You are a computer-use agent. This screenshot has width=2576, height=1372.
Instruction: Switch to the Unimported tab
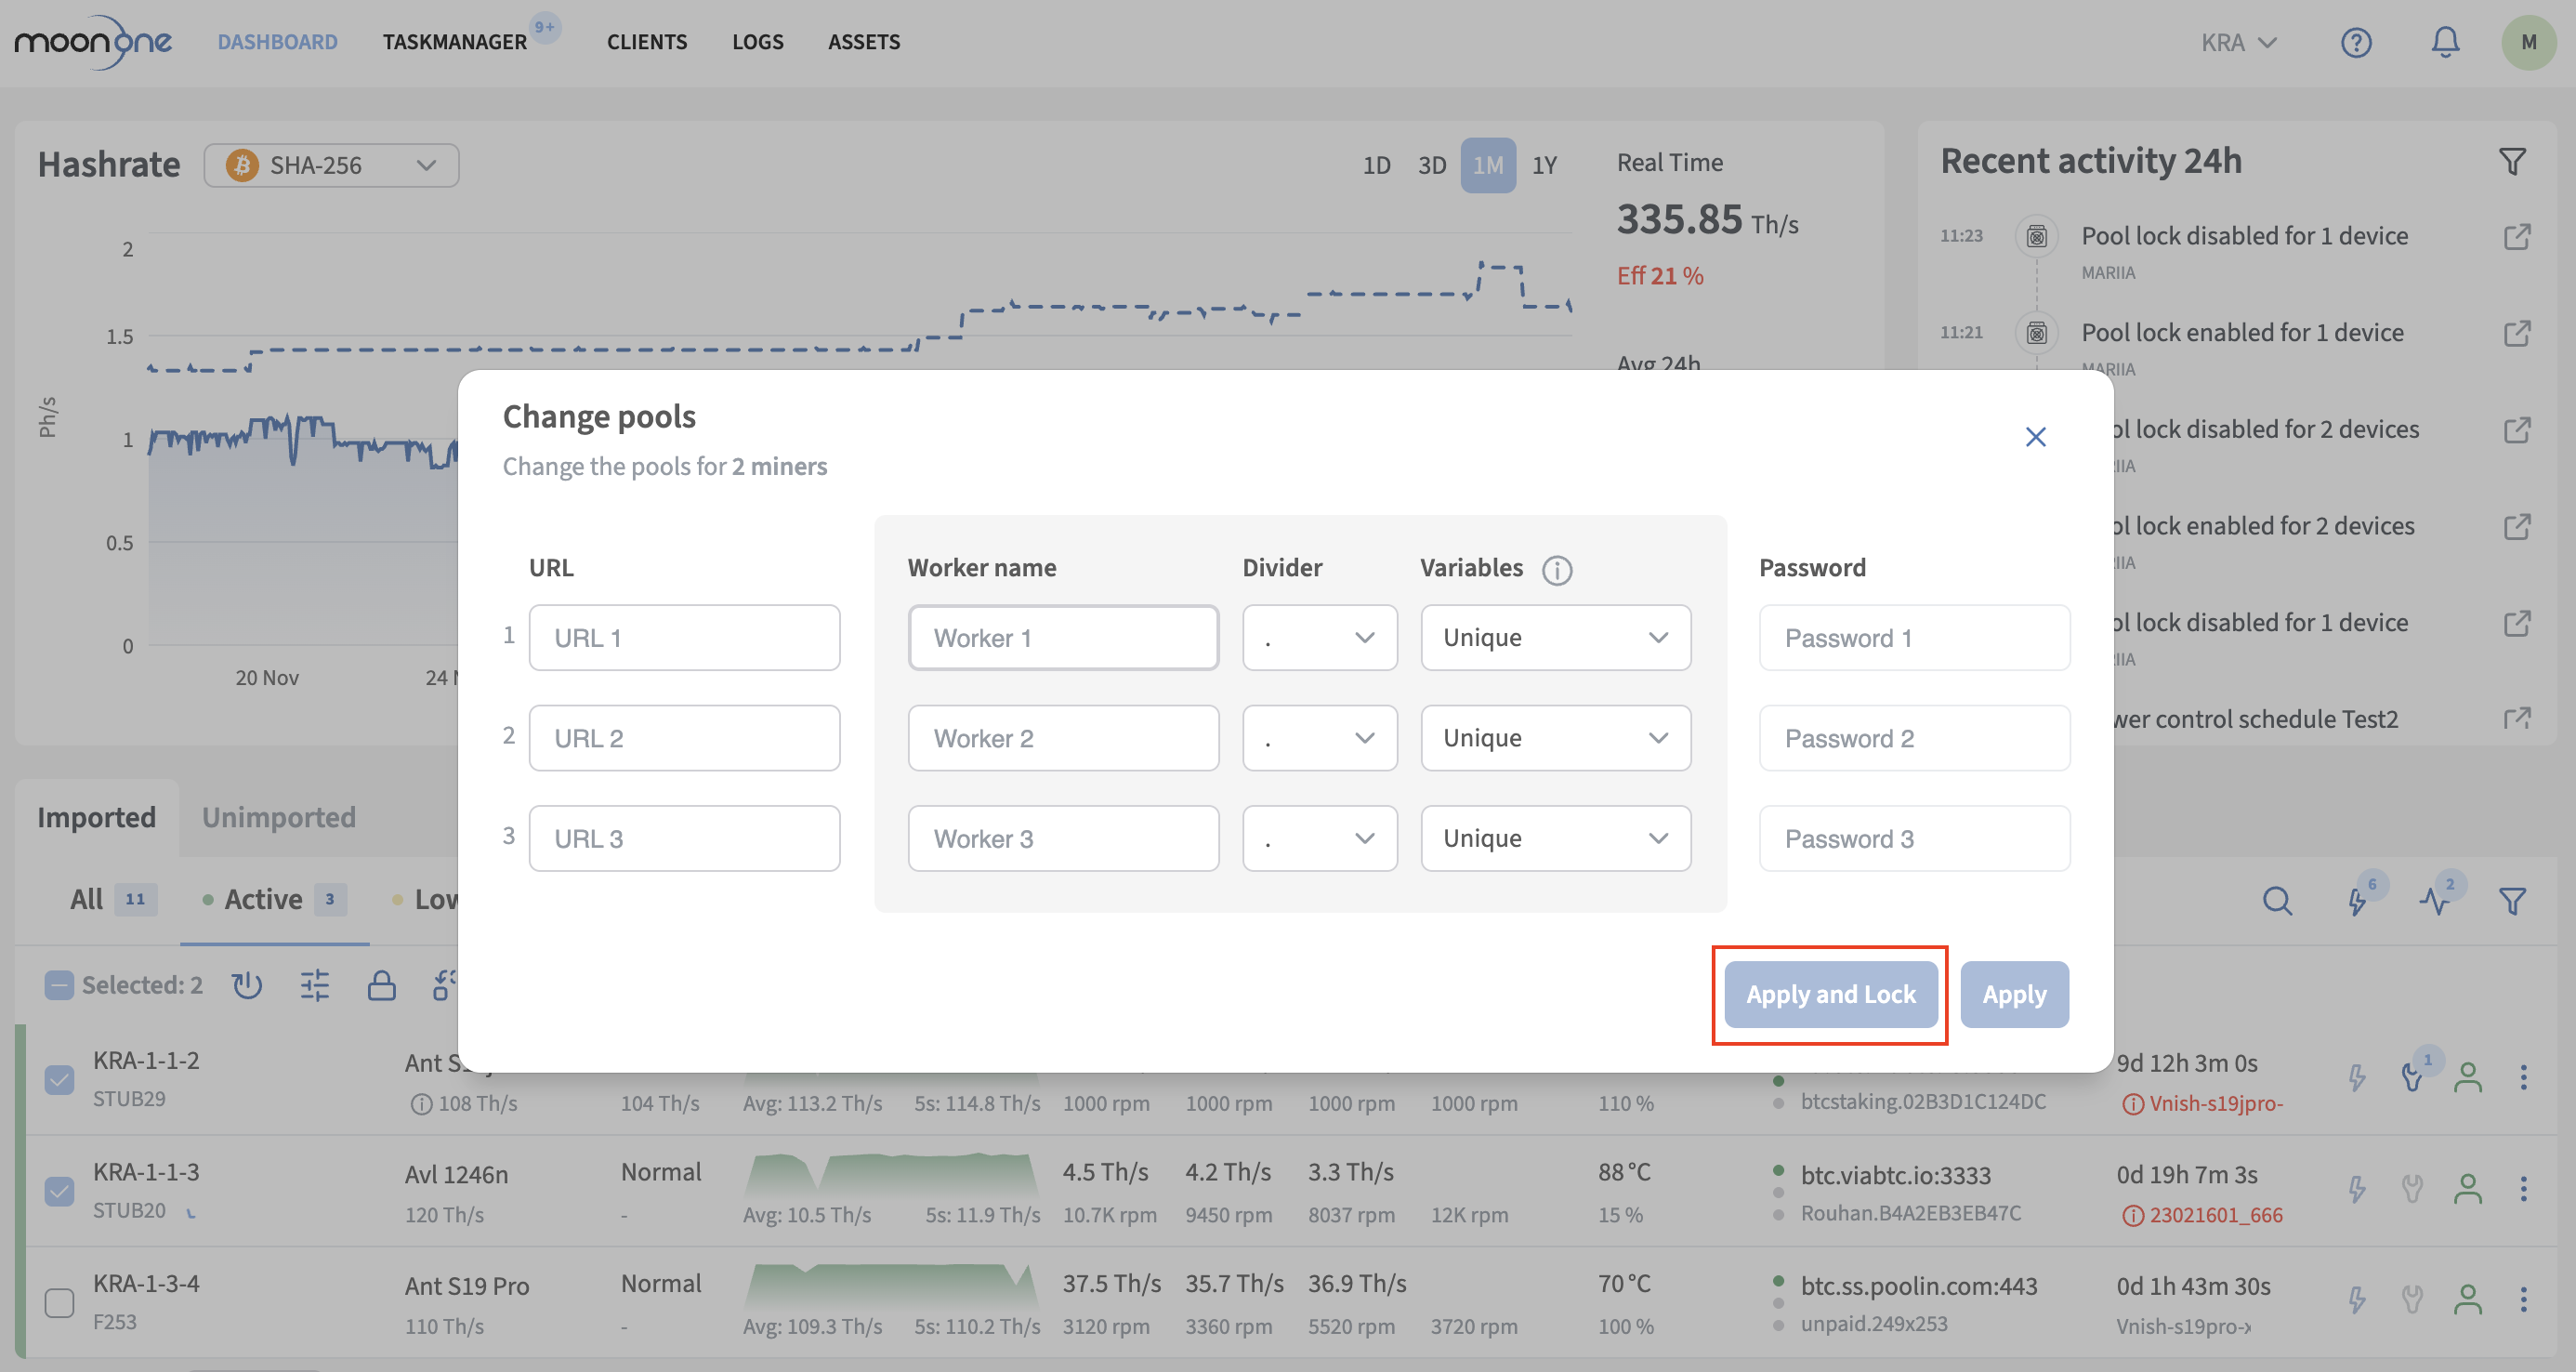coord(278,817)
